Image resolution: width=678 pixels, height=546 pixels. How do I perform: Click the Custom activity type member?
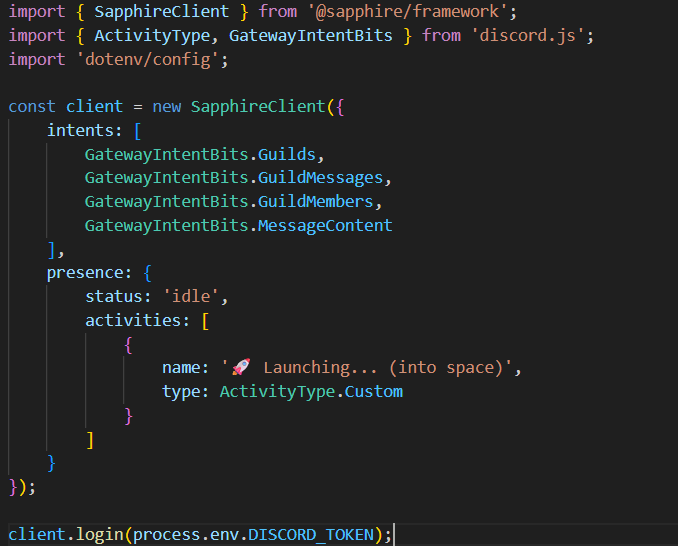[374, 392]
